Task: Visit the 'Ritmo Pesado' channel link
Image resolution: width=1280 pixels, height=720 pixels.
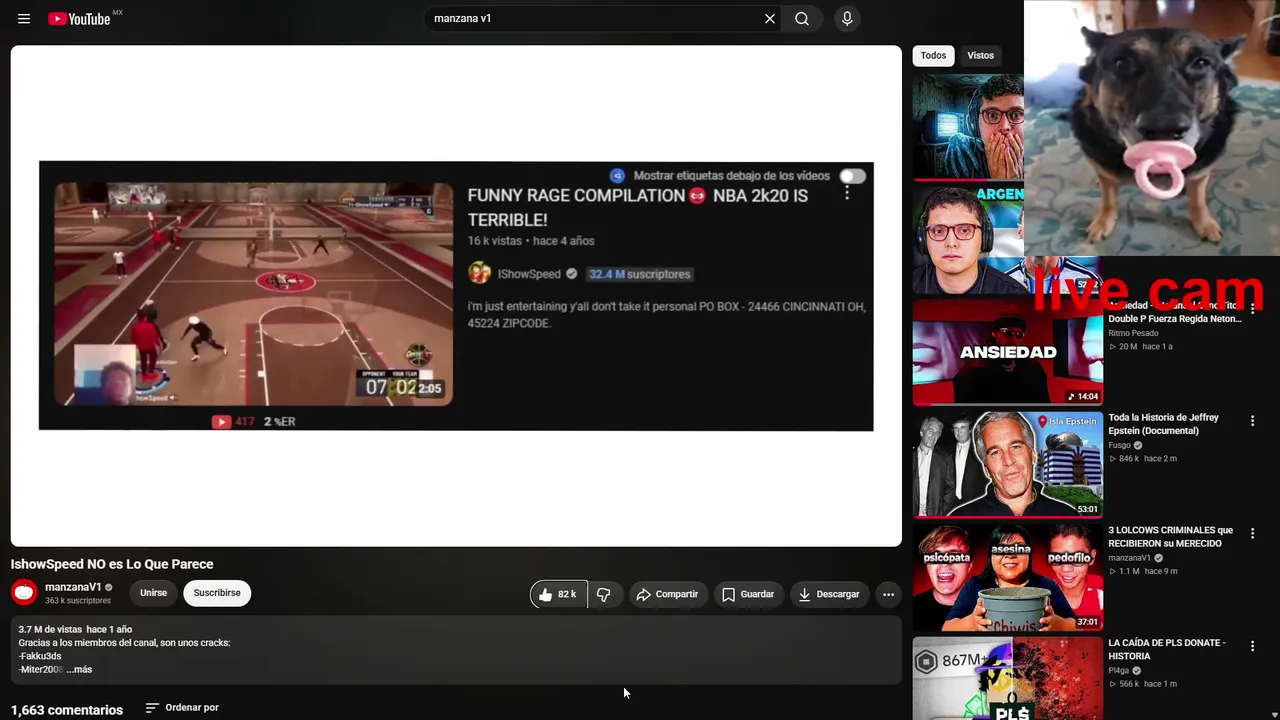Action: tap(1133, 333)
